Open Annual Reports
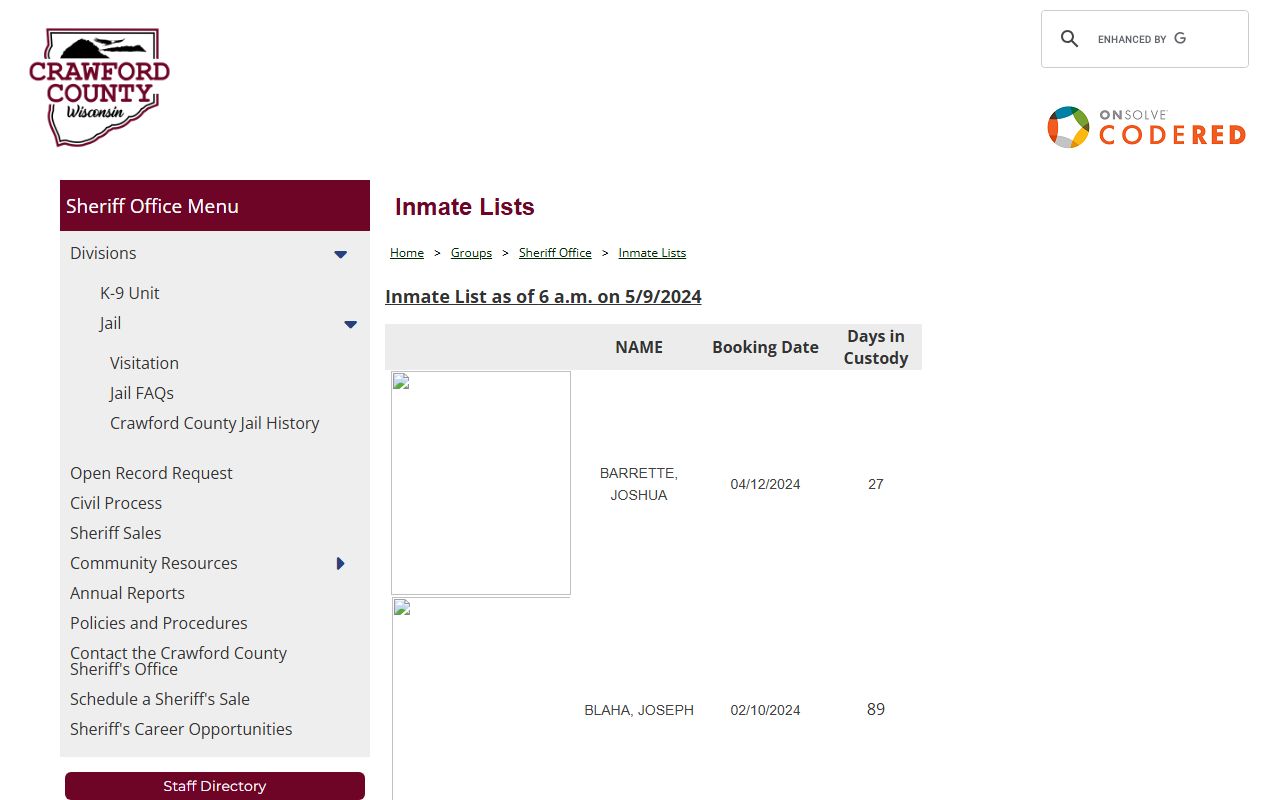Image resolution: width=1280 pixels, height=800 pixels. [x=127, y=593]
